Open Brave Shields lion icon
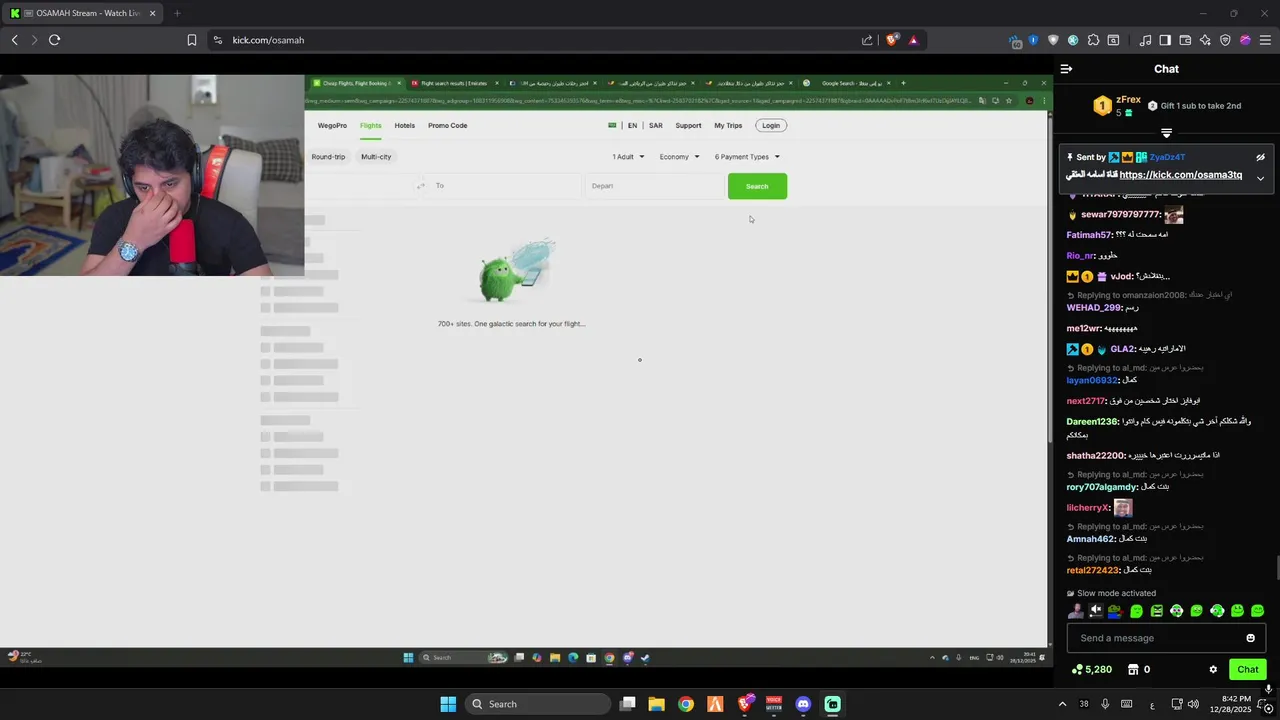This screenshot has height=720, width=1280. (892, 40)
